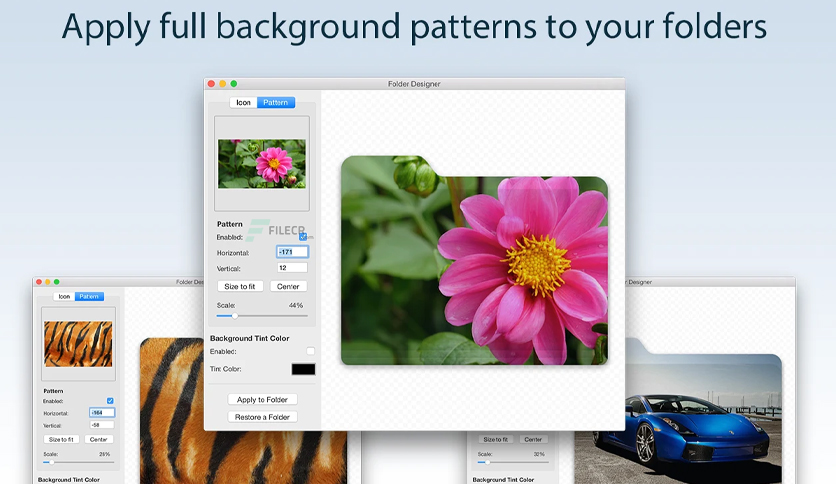Click the tiger stripe pattern thumbnail
This screenshot has height=484, width=836.
78,344
